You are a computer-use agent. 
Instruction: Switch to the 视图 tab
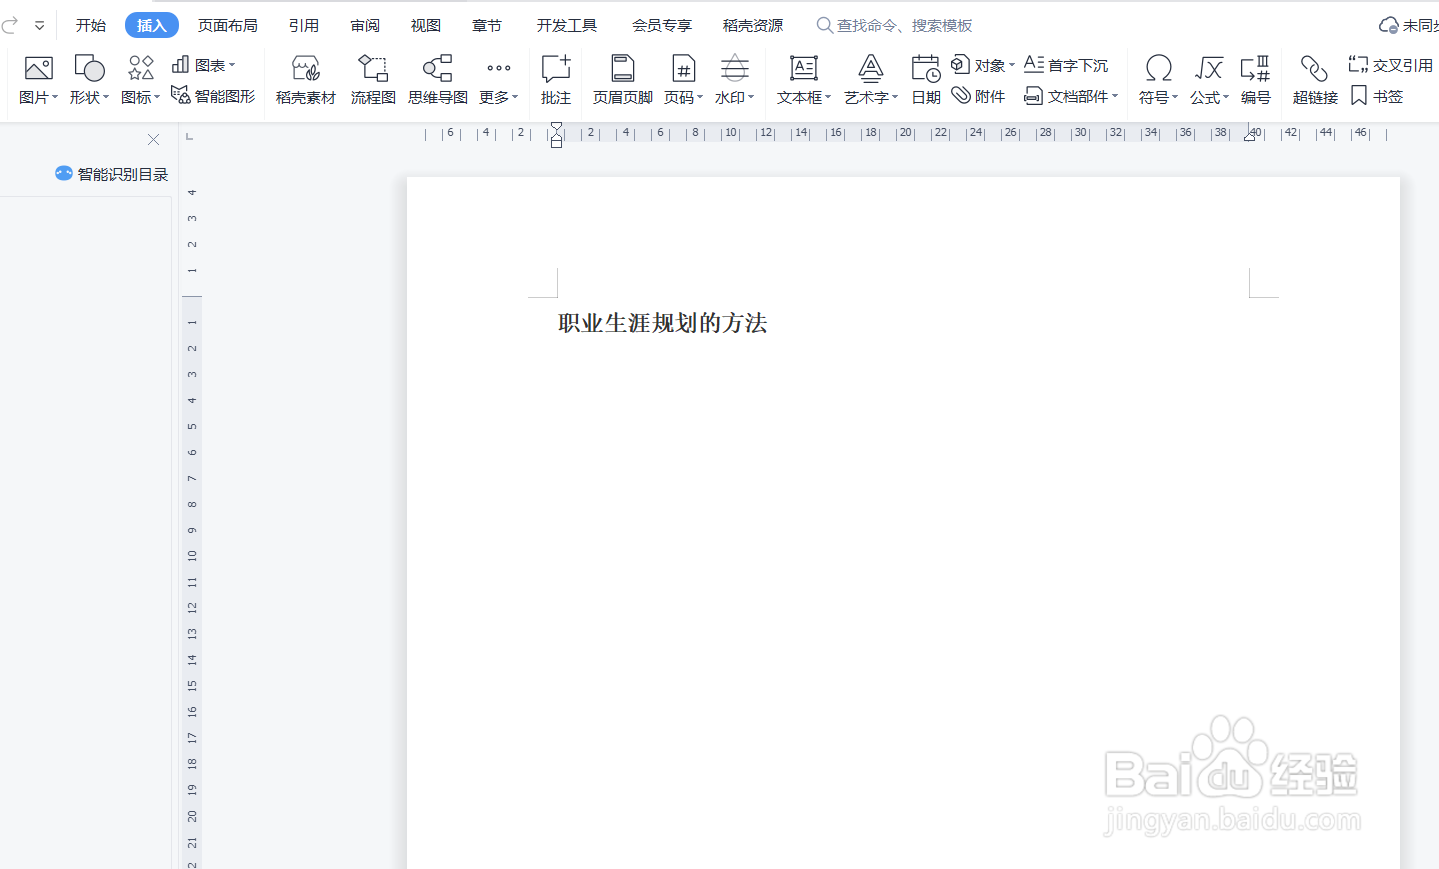[x=426, y=25]
